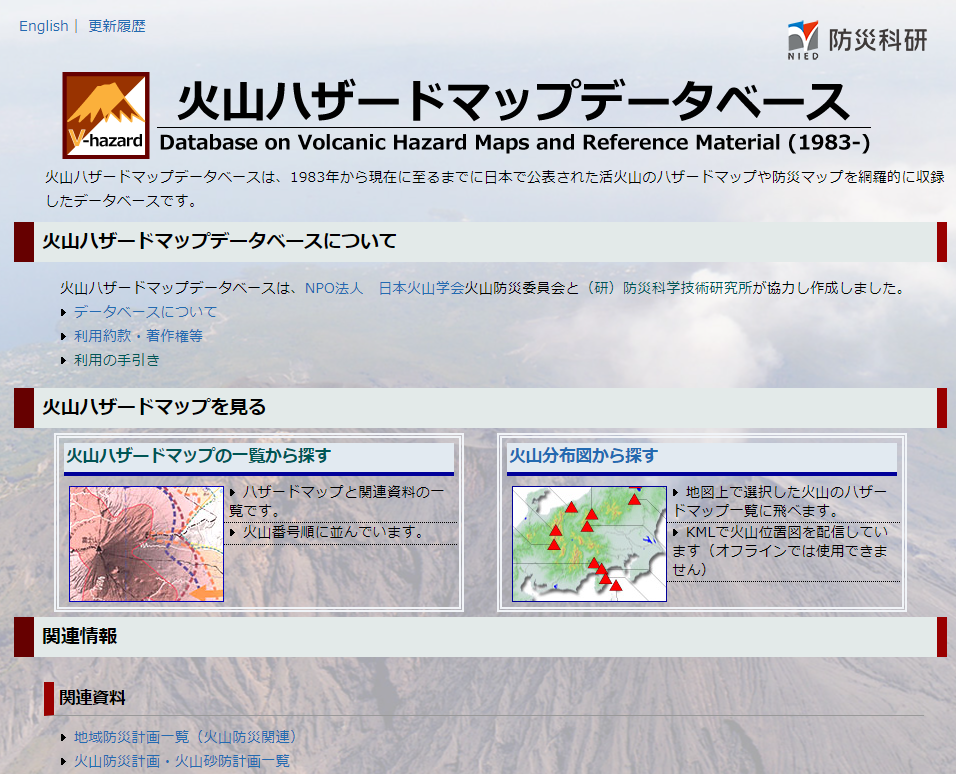Viewport: 956px width, 774px height.
Task: Open 利用約款・著作権等 link
Action: [x=138, y=336]
